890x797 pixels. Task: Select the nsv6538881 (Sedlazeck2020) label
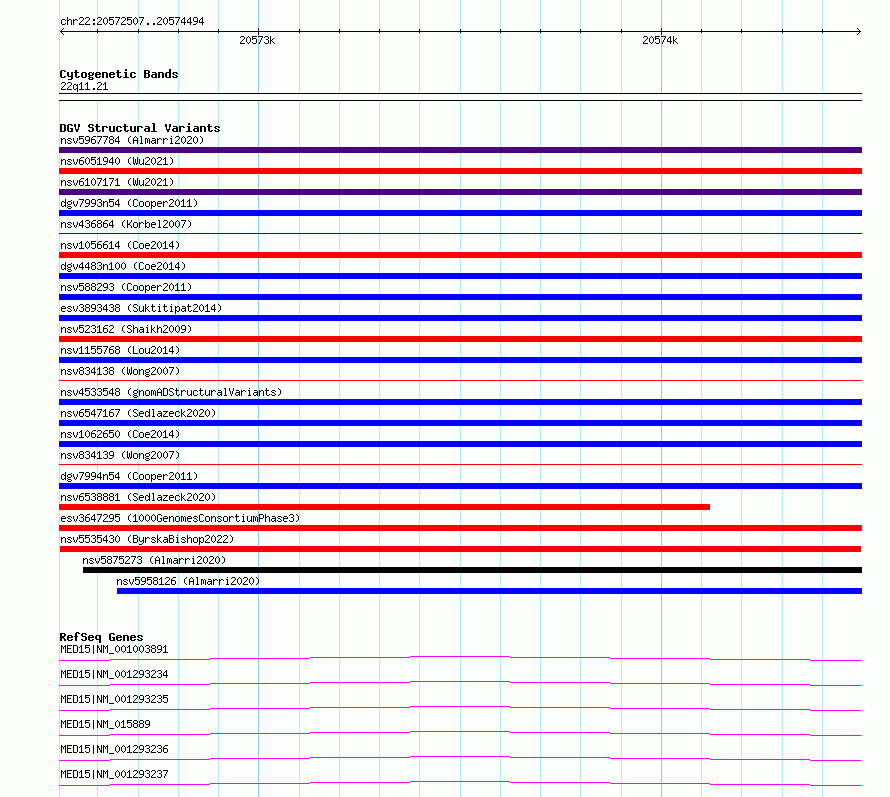[138, 497]
